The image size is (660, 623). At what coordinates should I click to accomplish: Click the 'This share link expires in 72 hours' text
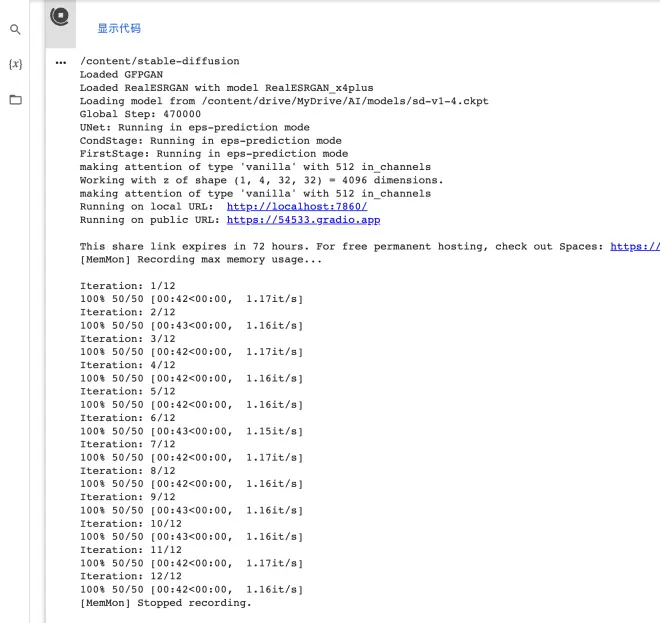[x=194, y=246]
